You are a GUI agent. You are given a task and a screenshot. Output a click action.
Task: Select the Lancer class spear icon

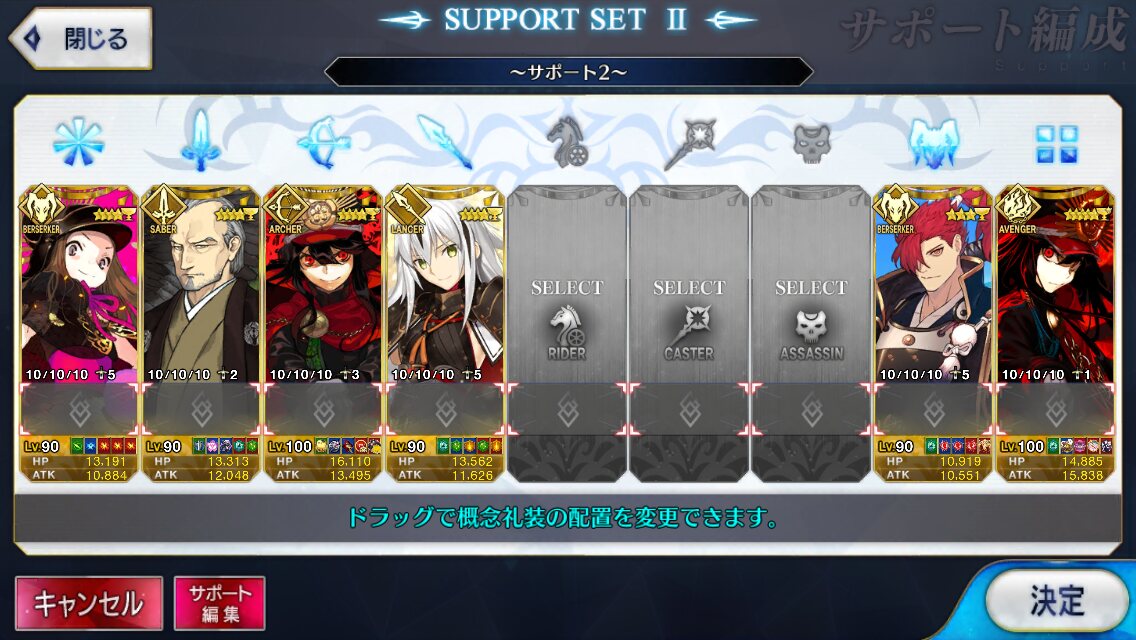[445, 142]
